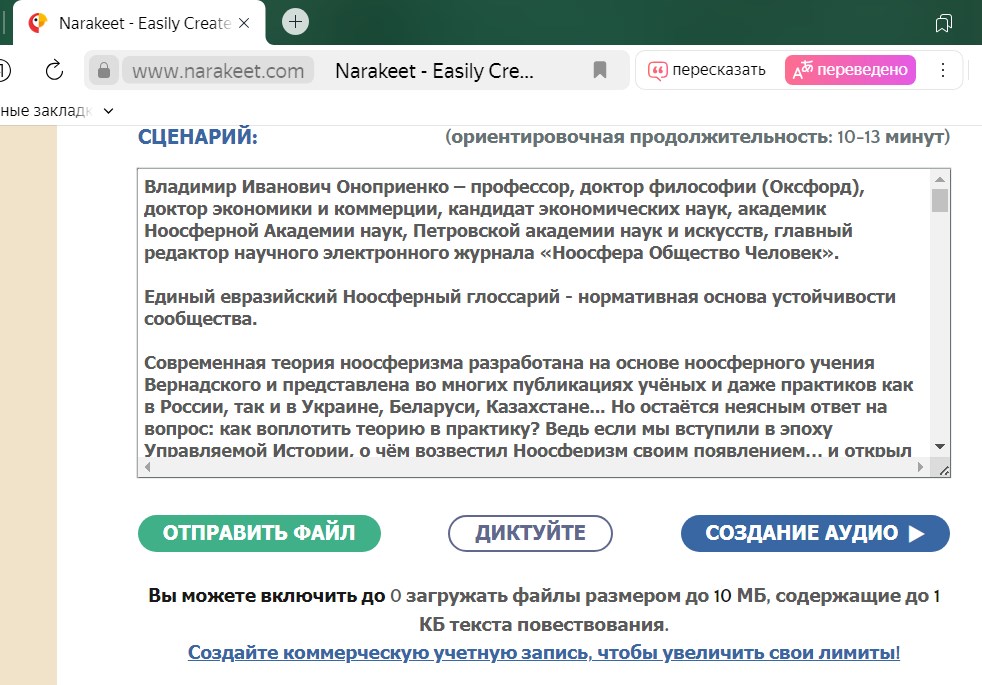Click the vertical scrollbar thumb of the script
This screenshot has height=685, width=982.
[939, 201]
